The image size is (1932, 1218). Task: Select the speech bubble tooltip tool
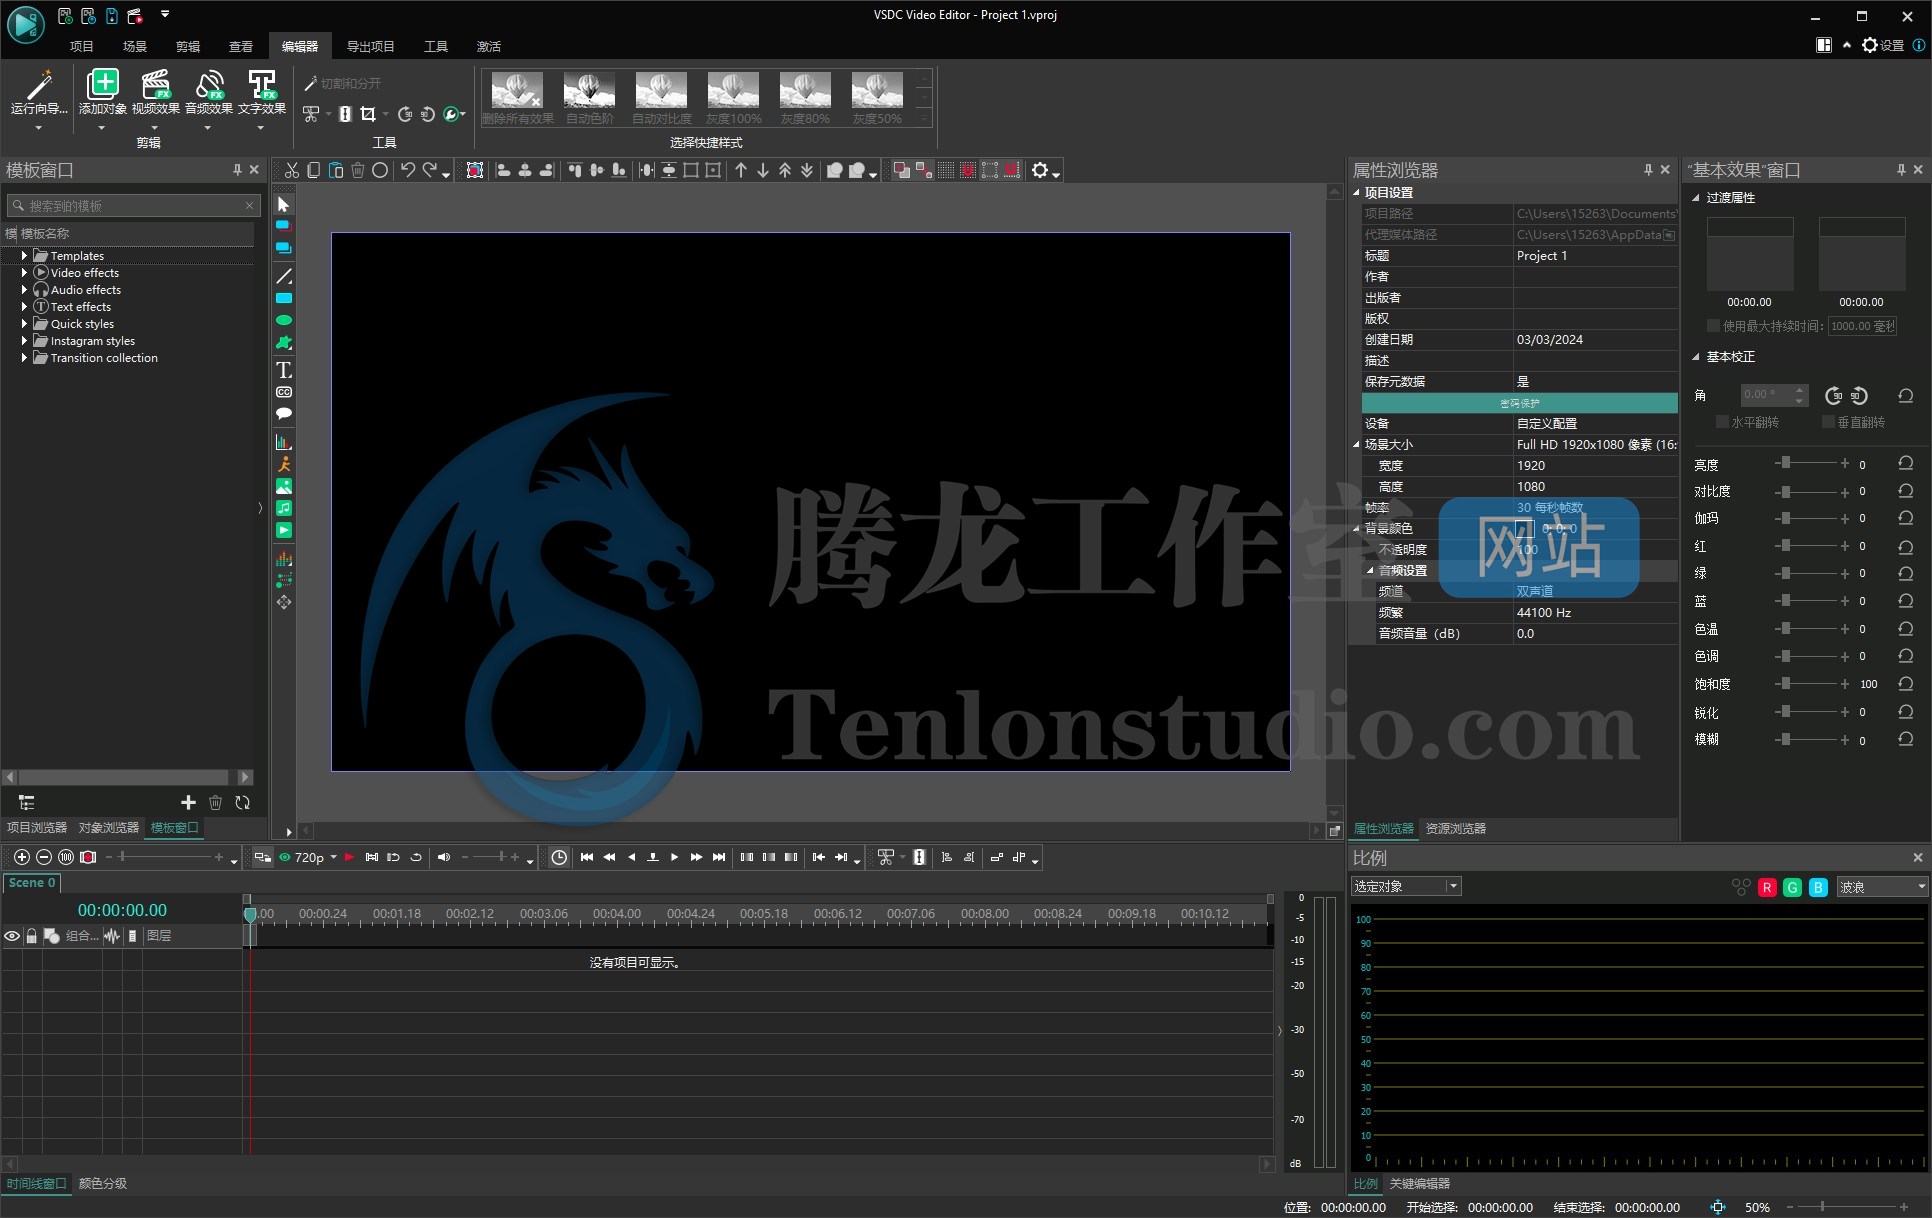click(283, 413)
